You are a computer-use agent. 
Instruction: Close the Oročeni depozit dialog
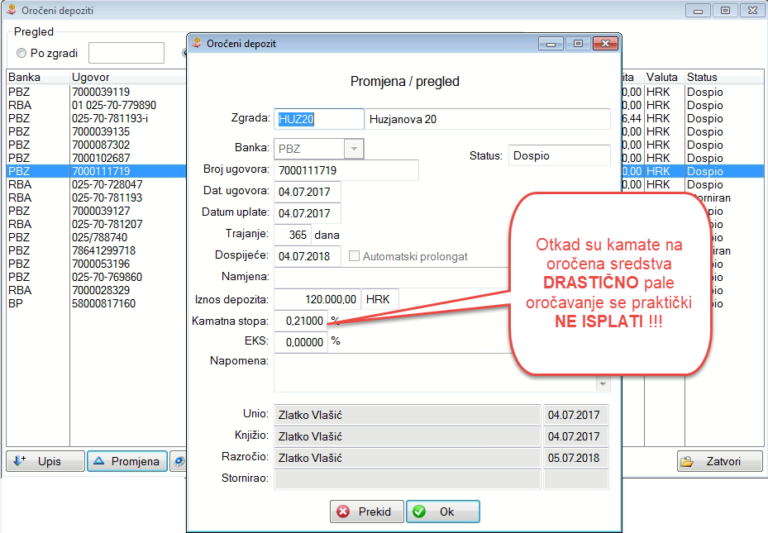[x=605, y=44]
